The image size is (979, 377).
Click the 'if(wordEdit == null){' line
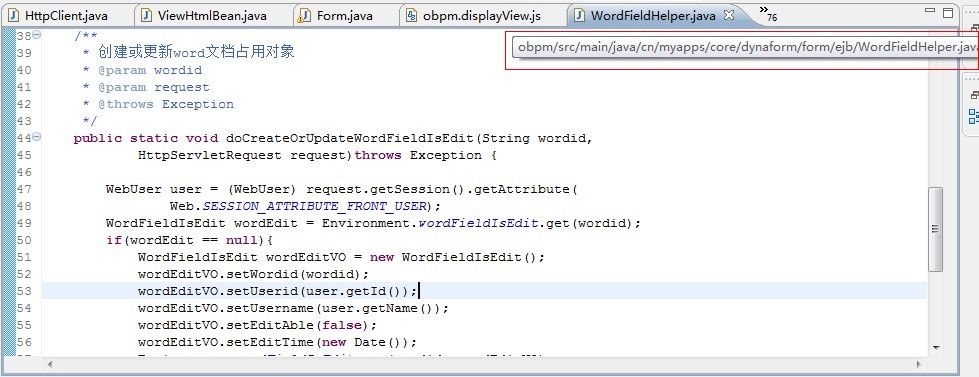tap(190, 240)
